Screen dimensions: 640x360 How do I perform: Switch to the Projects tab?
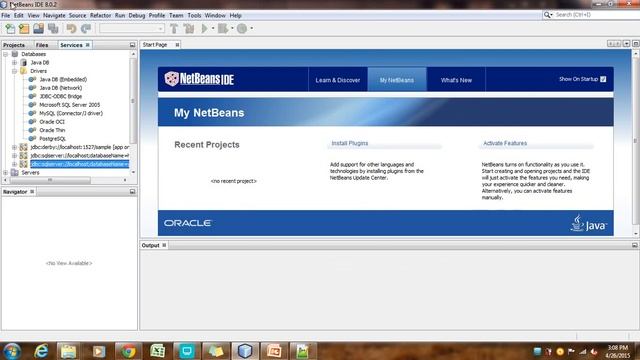point(14,45)
